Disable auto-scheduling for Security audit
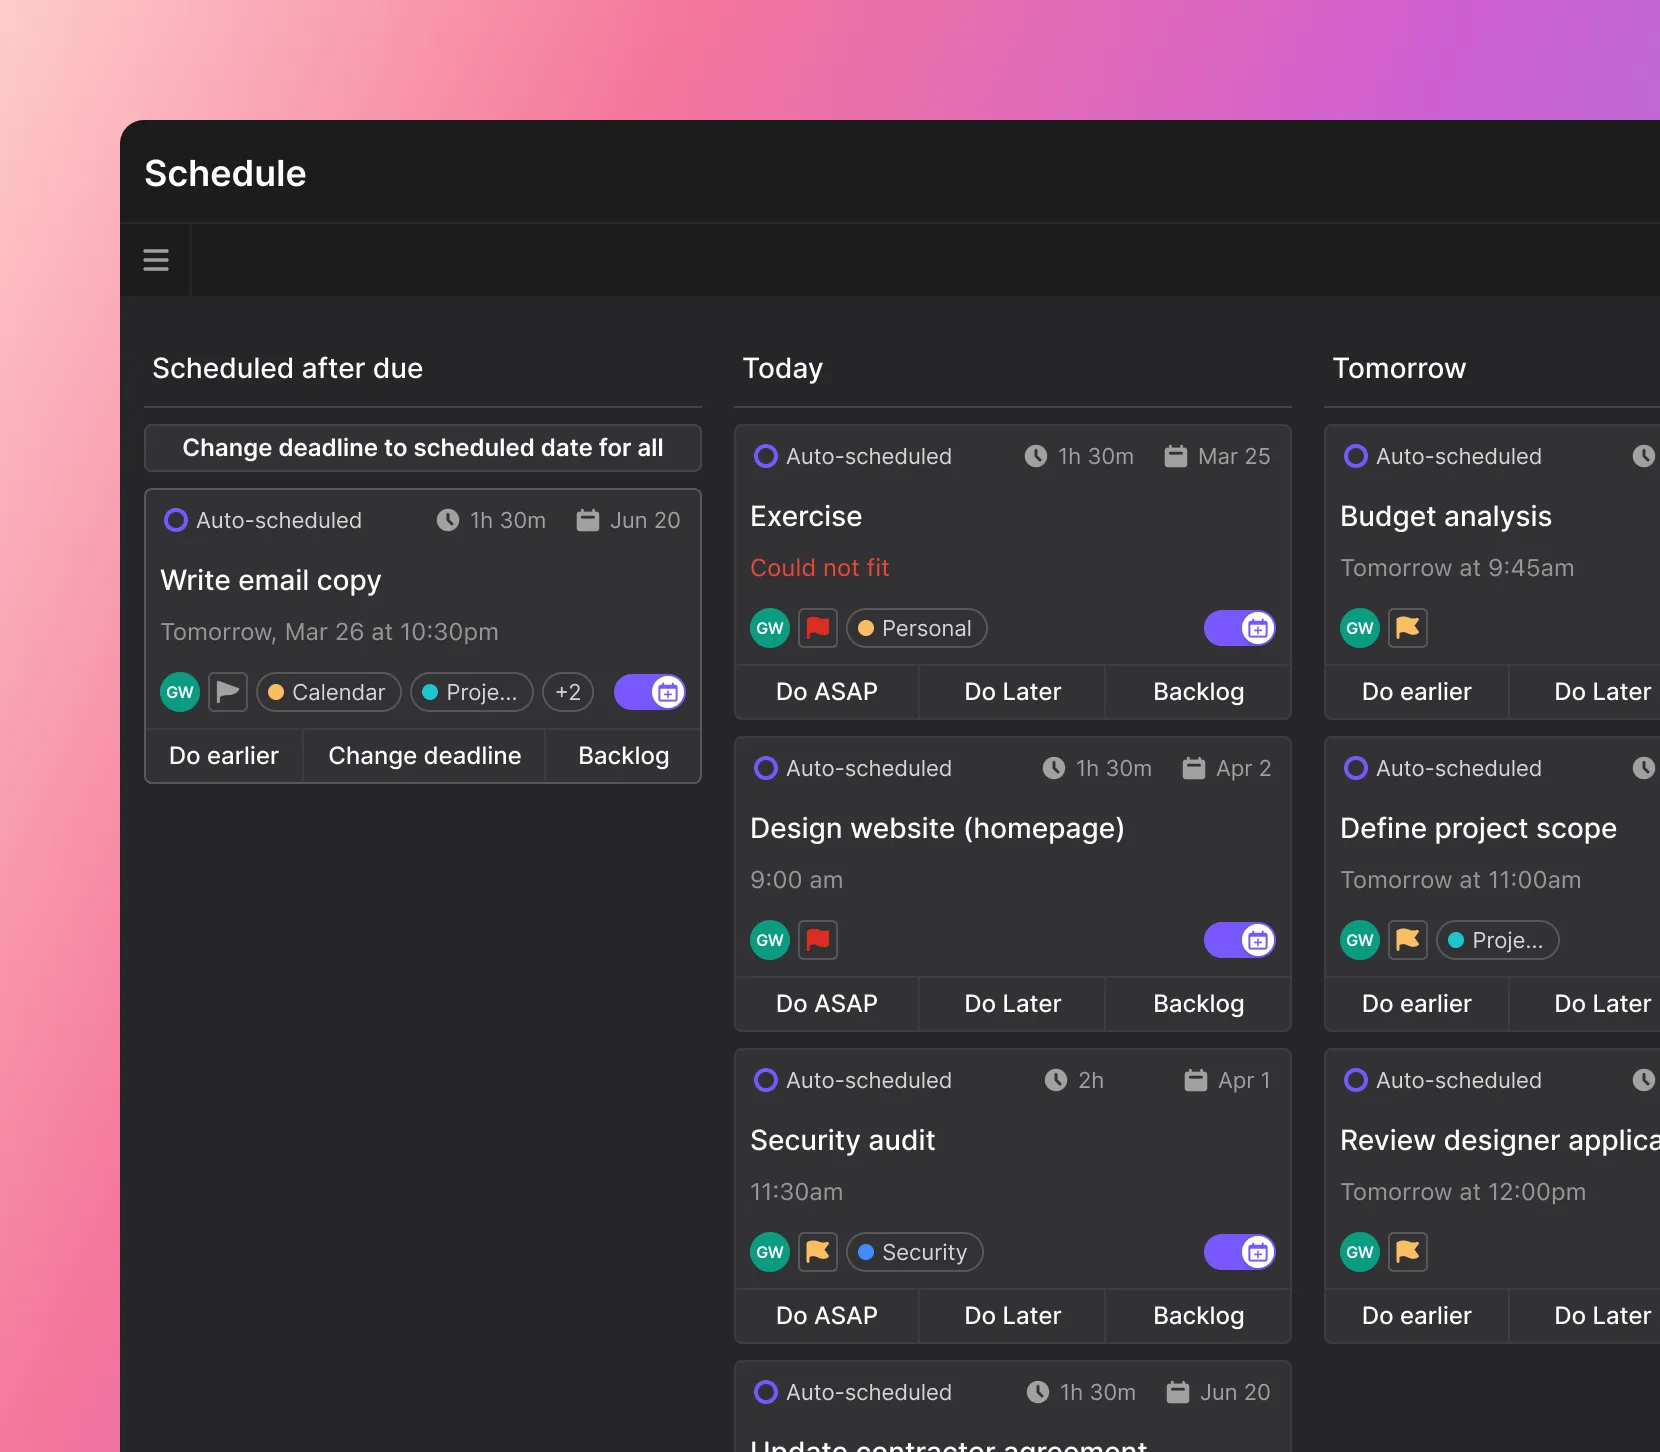The width and height of the screenshot is (1660, 1452). (x=1240, y=1252)
